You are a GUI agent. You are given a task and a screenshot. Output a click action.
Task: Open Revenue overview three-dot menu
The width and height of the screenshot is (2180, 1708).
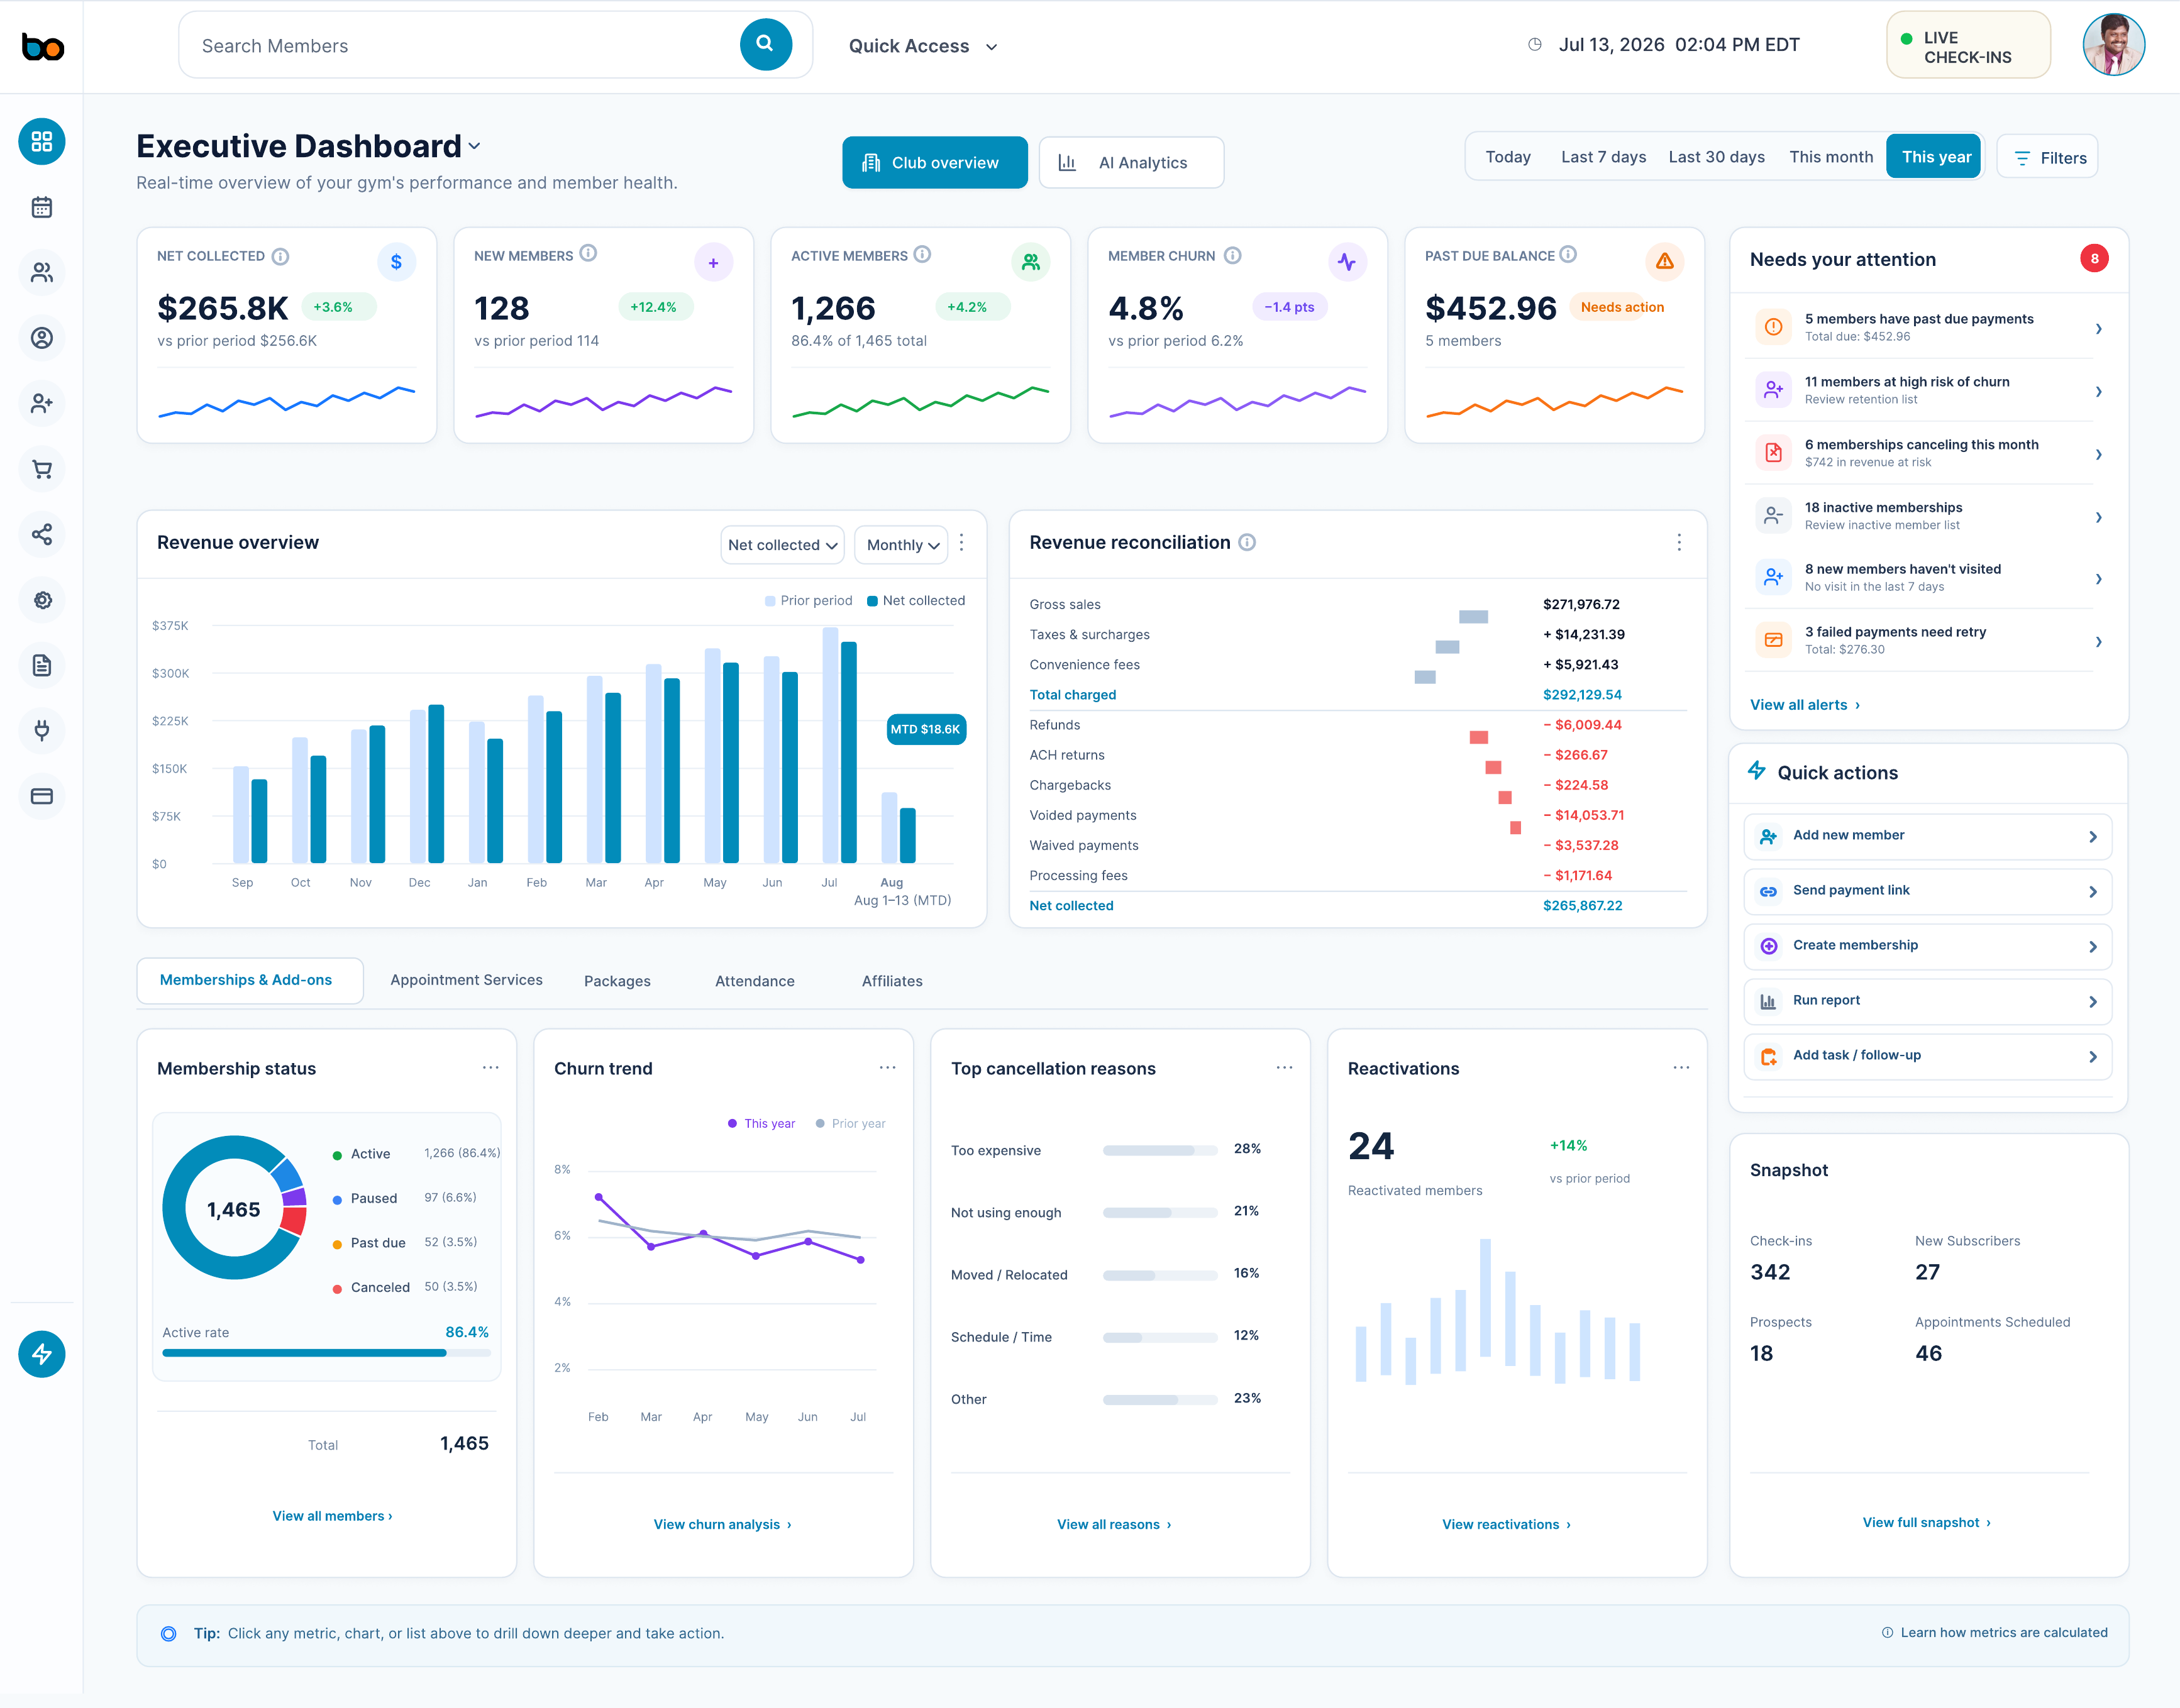point(962,543)
